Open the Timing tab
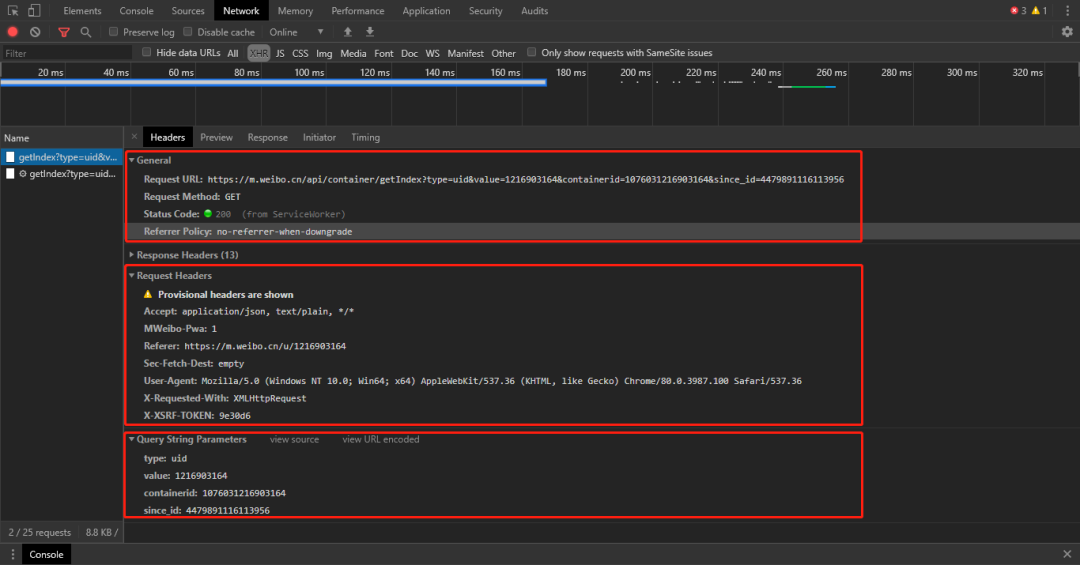Screen dimensions: 1080x565 point(365,137)
